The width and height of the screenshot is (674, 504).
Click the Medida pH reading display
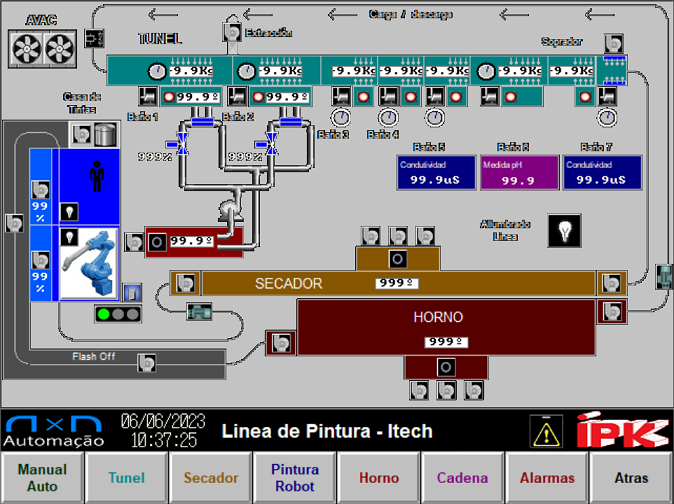[518, 173]
